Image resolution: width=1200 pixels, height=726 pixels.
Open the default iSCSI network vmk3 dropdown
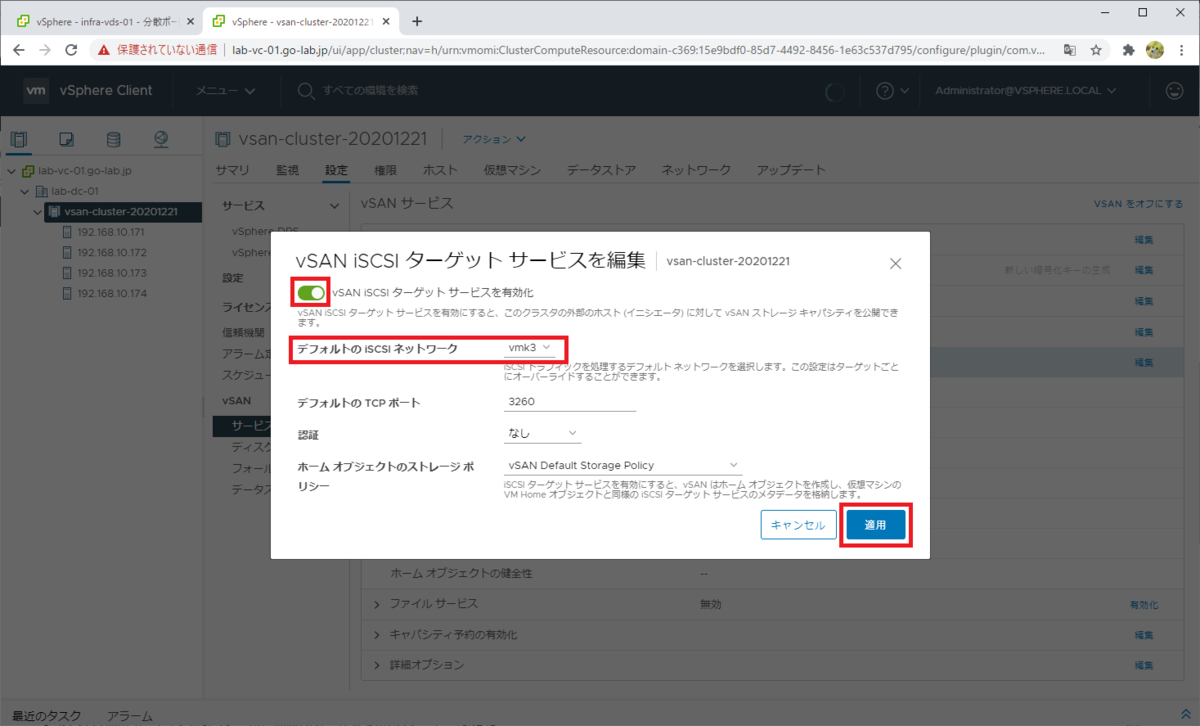click(530, 348)
